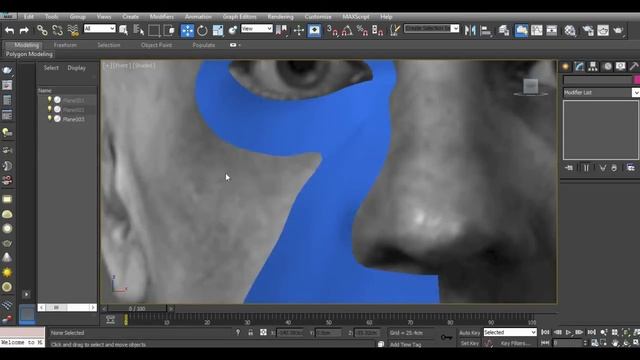The height and width of the screenshot is (360, 640).
Task: Click the Play Animation button
Action: click(x=569, y=332)
